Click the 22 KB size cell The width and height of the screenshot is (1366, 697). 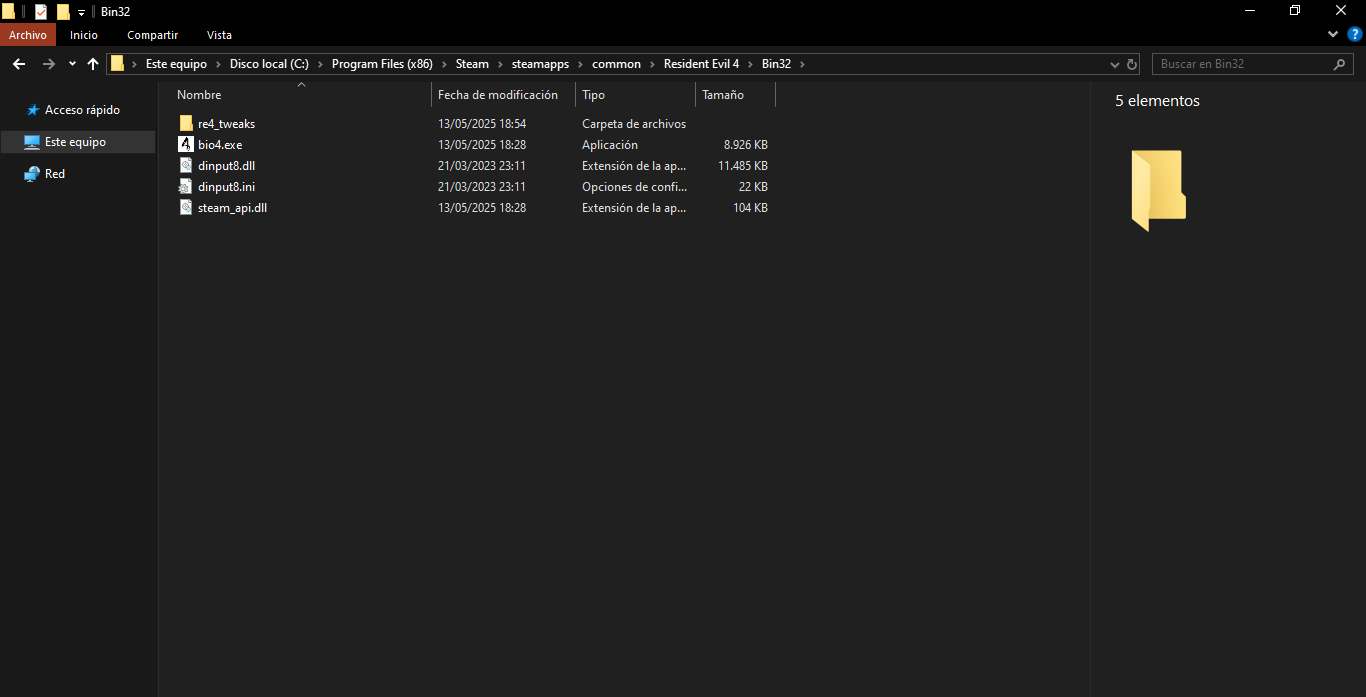point(753,187)
